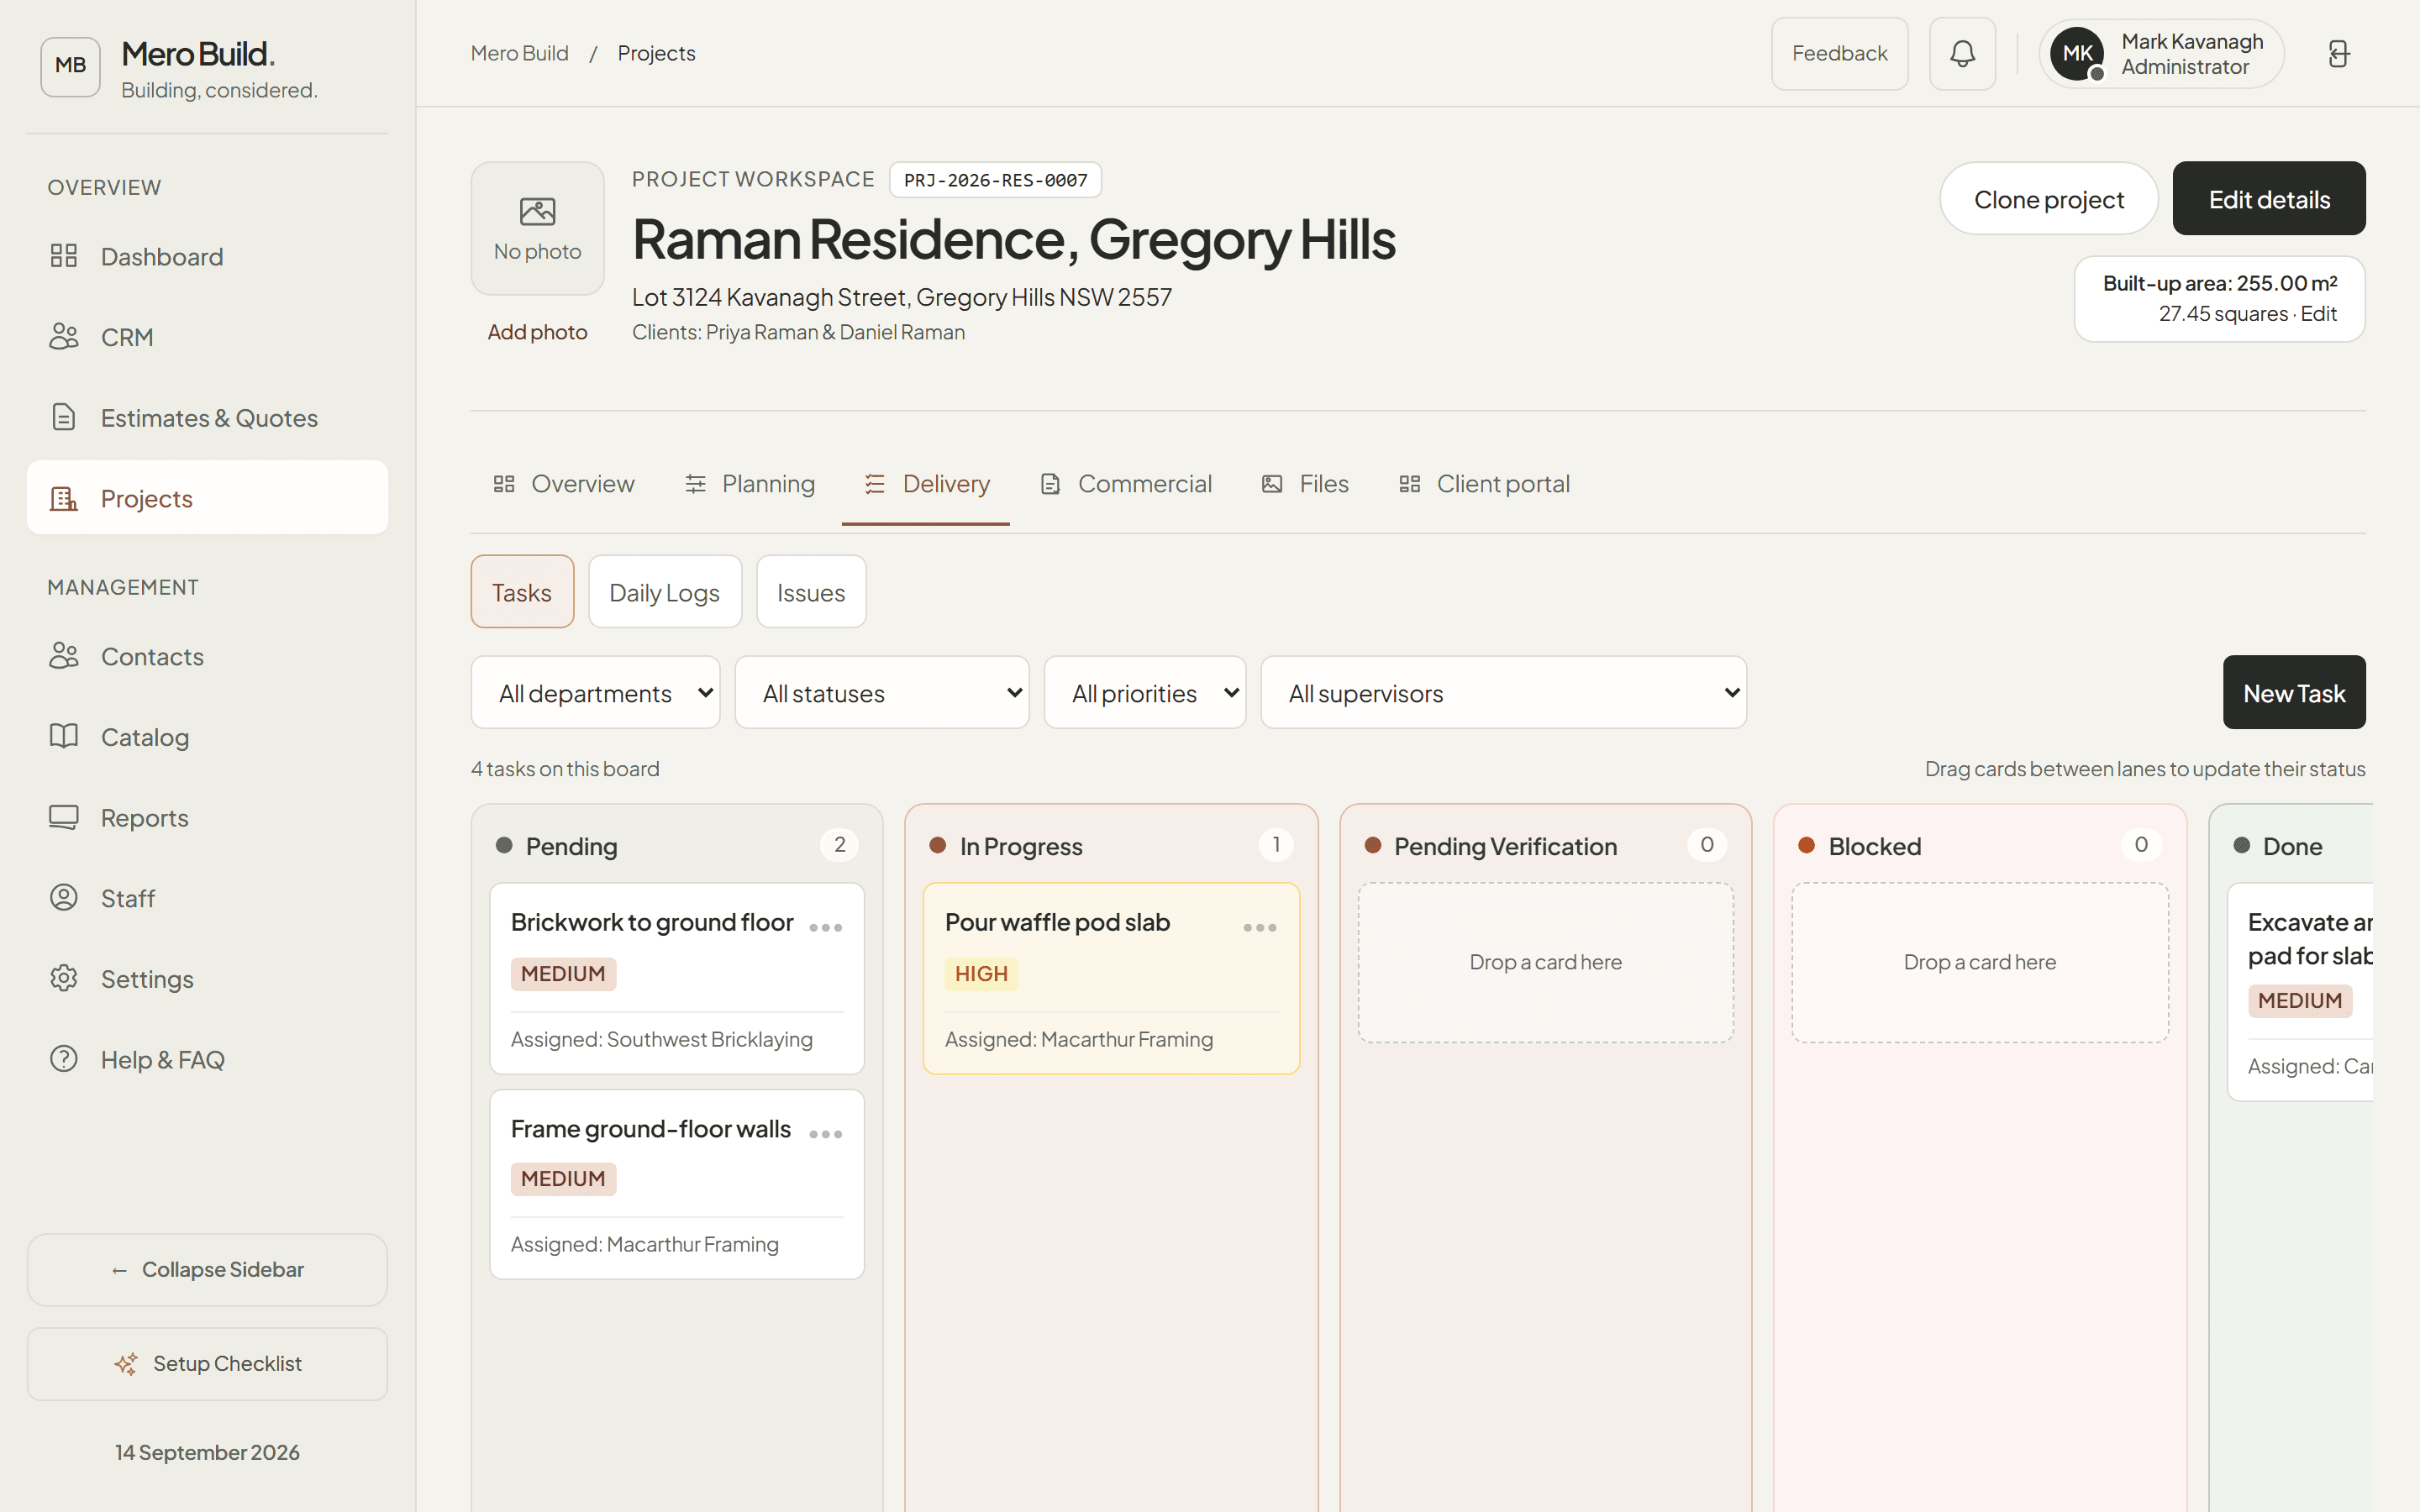Click the MB logo badge
Screen dimensions: 2420x1512
pos(70,66)
